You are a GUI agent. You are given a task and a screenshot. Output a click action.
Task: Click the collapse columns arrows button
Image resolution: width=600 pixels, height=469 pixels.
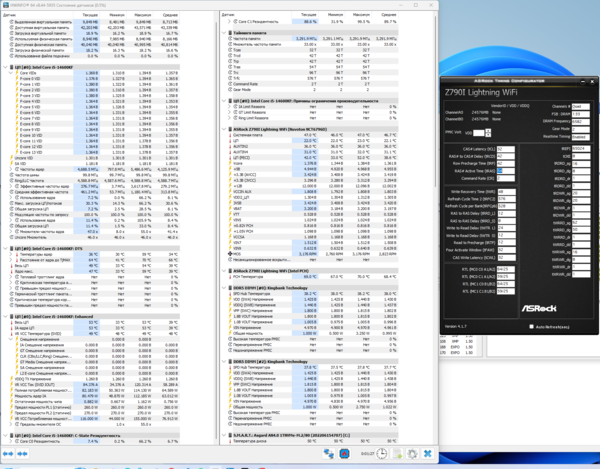[22, 454]
